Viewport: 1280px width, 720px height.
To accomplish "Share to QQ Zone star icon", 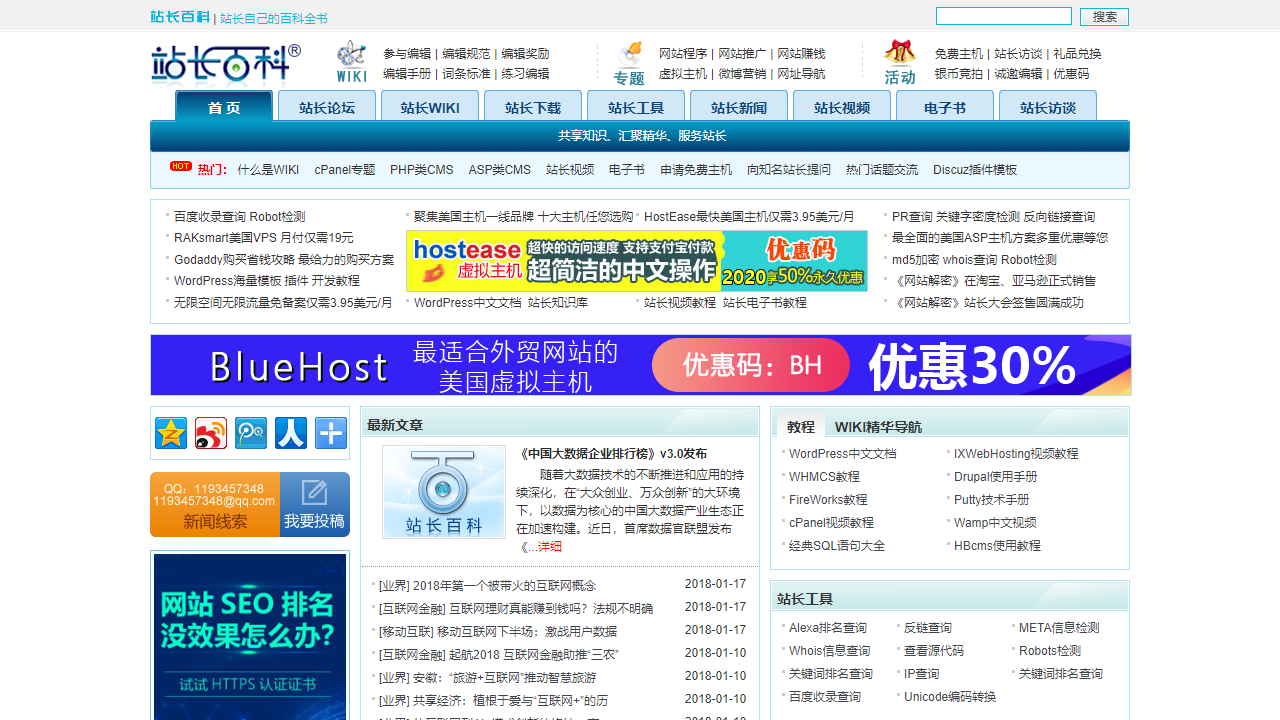I will [171, 433].
